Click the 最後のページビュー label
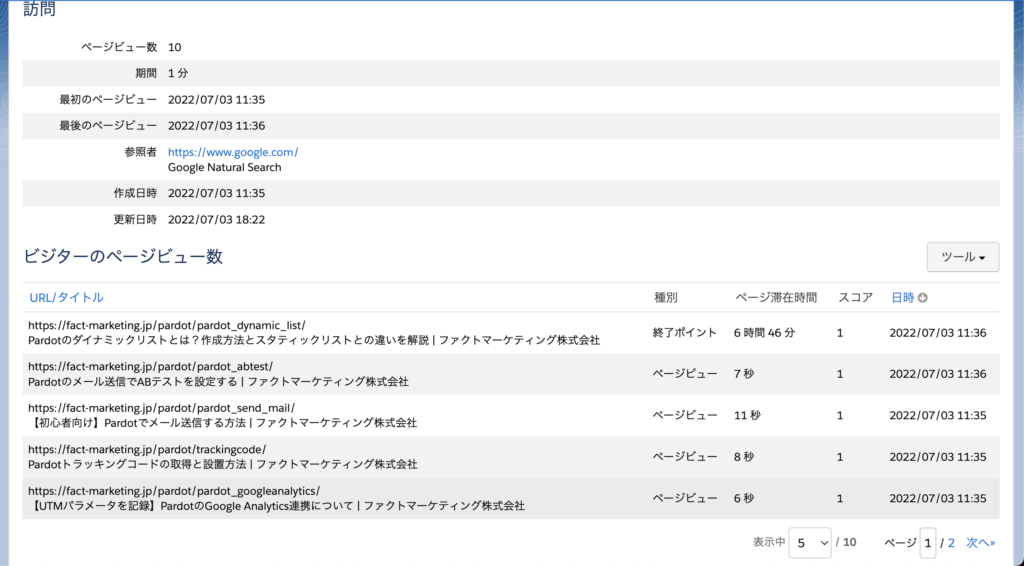This screenshot has width=1024, height=566. pos(108,125)
